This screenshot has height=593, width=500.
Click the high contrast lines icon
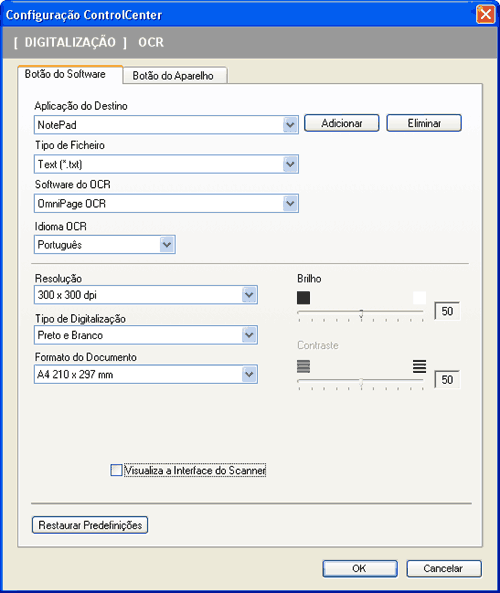click(419, 366)
